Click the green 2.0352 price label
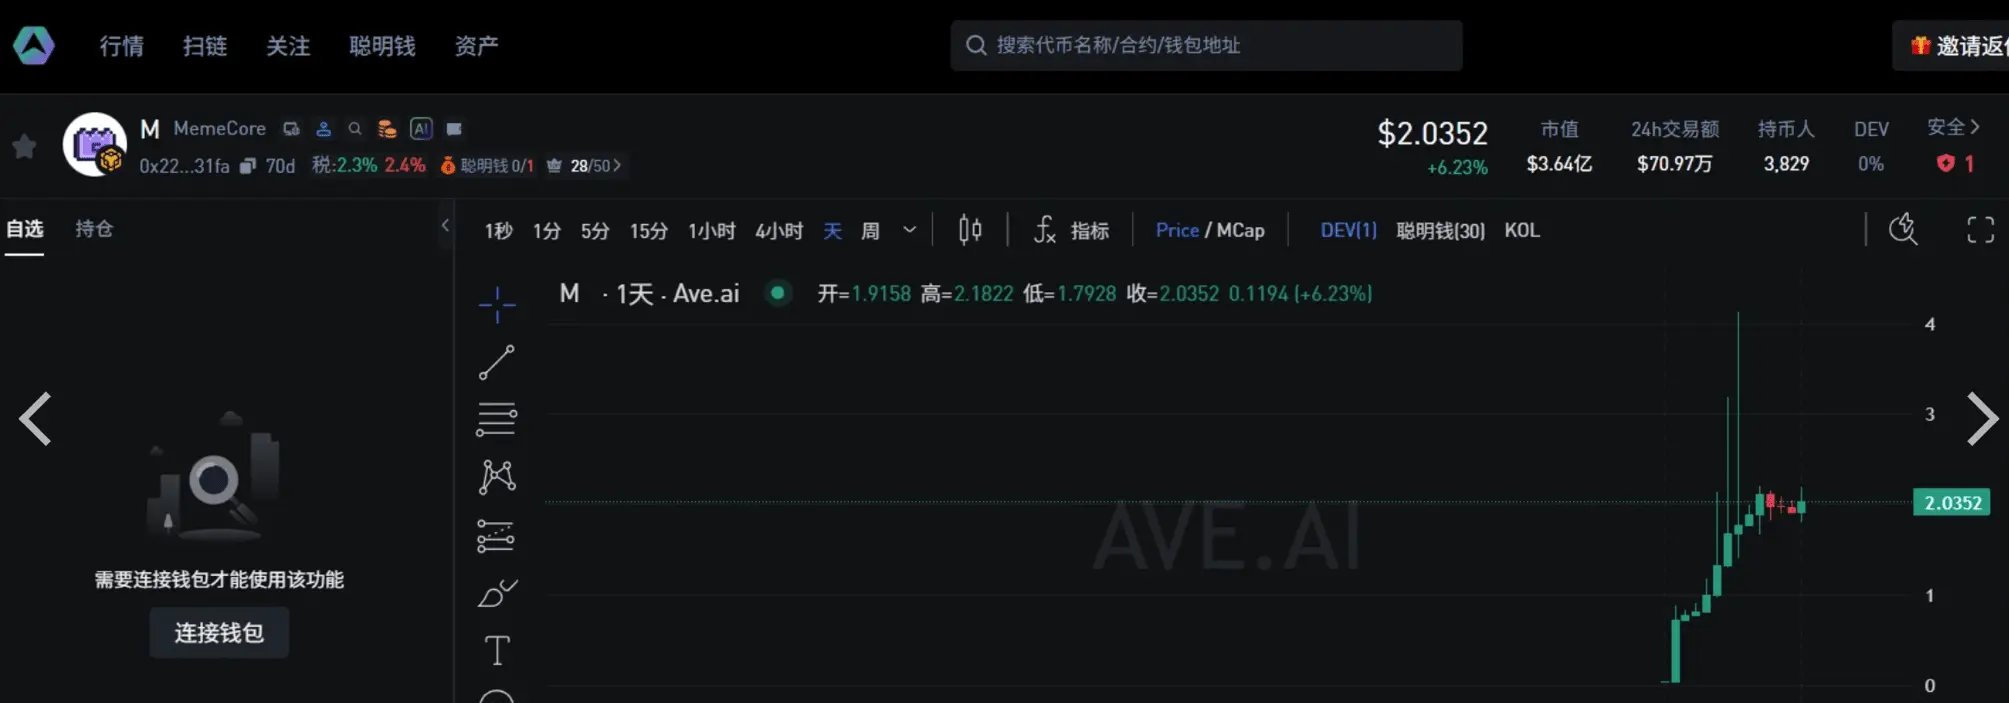Viewport: 2009px width, 703px height. pos(1952,502)
